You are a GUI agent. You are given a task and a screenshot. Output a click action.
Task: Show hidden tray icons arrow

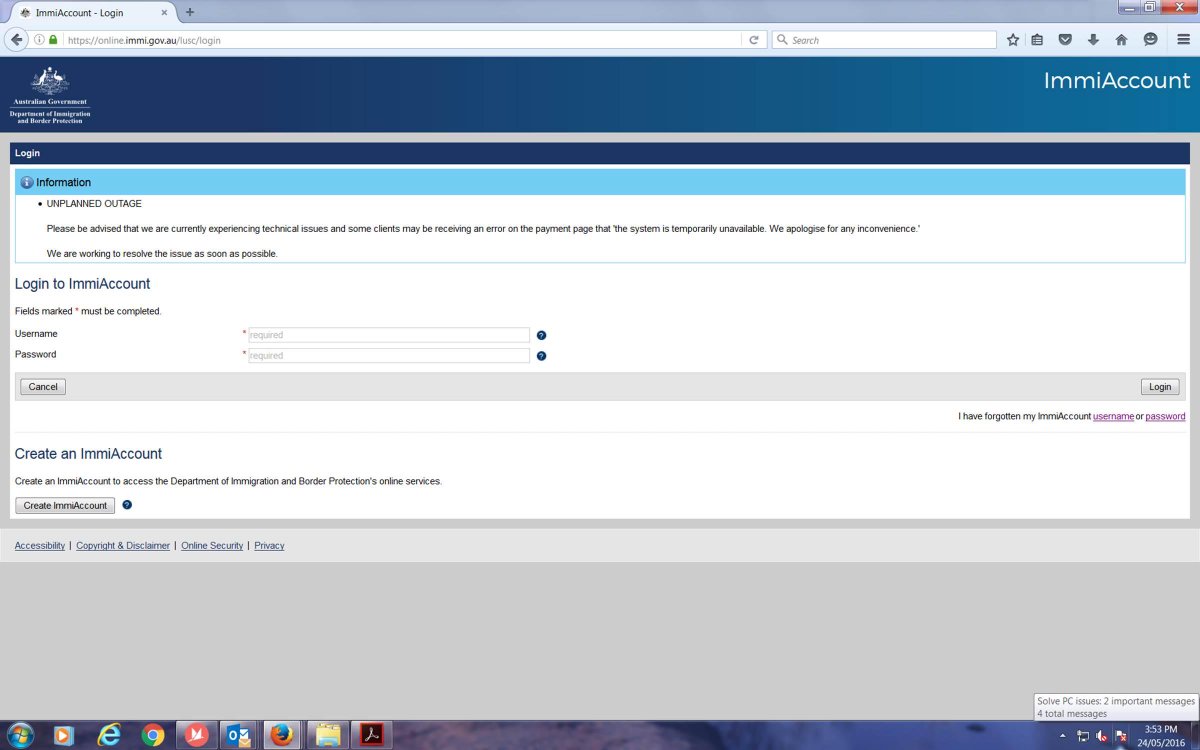[1064, 736]
